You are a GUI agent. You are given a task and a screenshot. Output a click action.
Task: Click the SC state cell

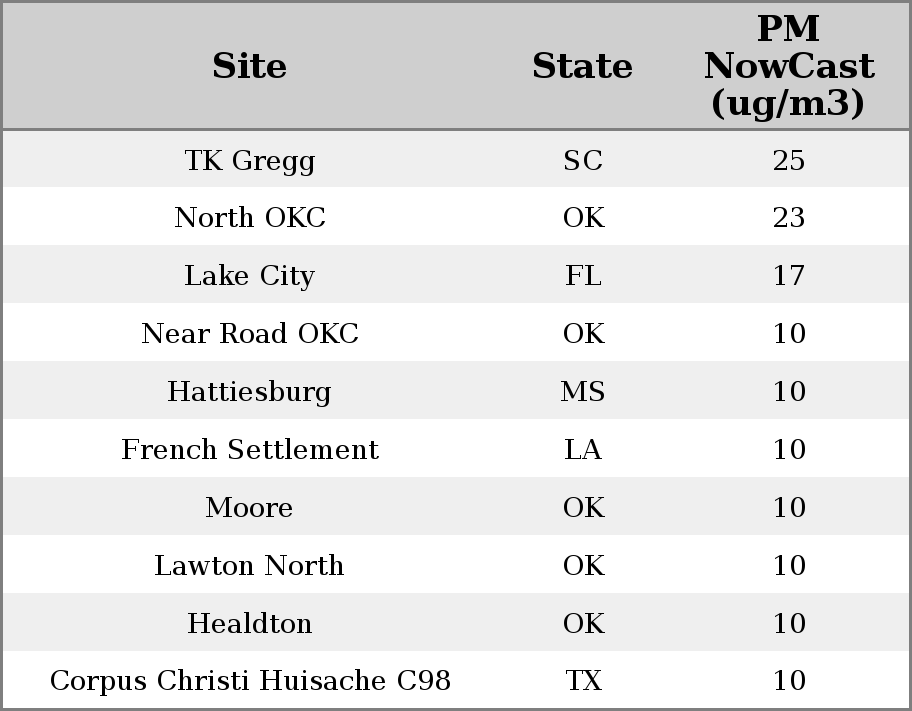pyautogui.click(x=583, y=160)
